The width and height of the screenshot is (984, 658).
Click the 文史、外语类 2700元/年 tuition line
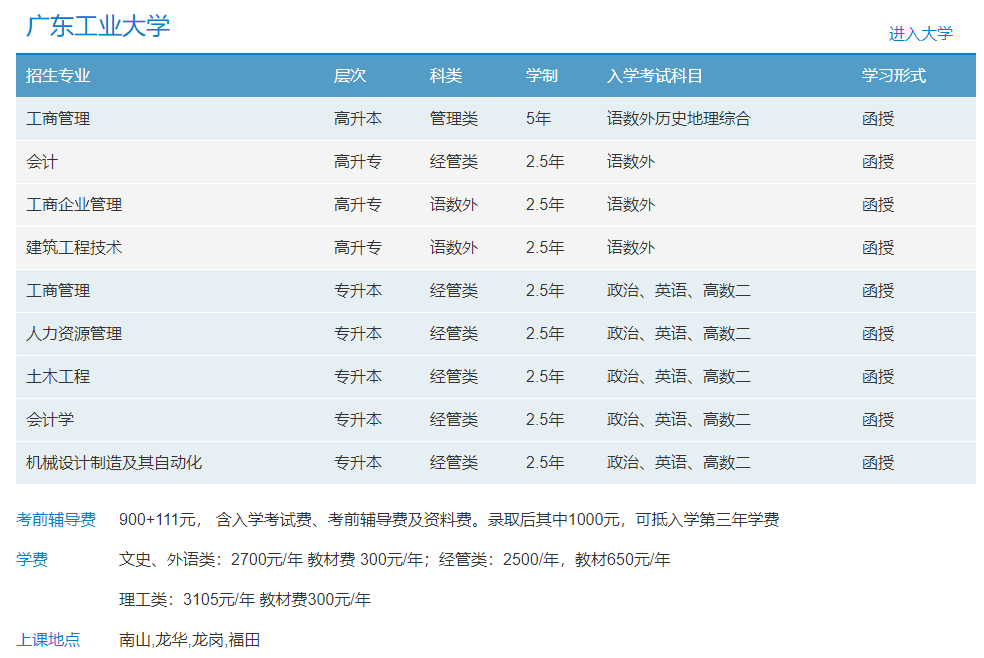[x=394, y=560]
